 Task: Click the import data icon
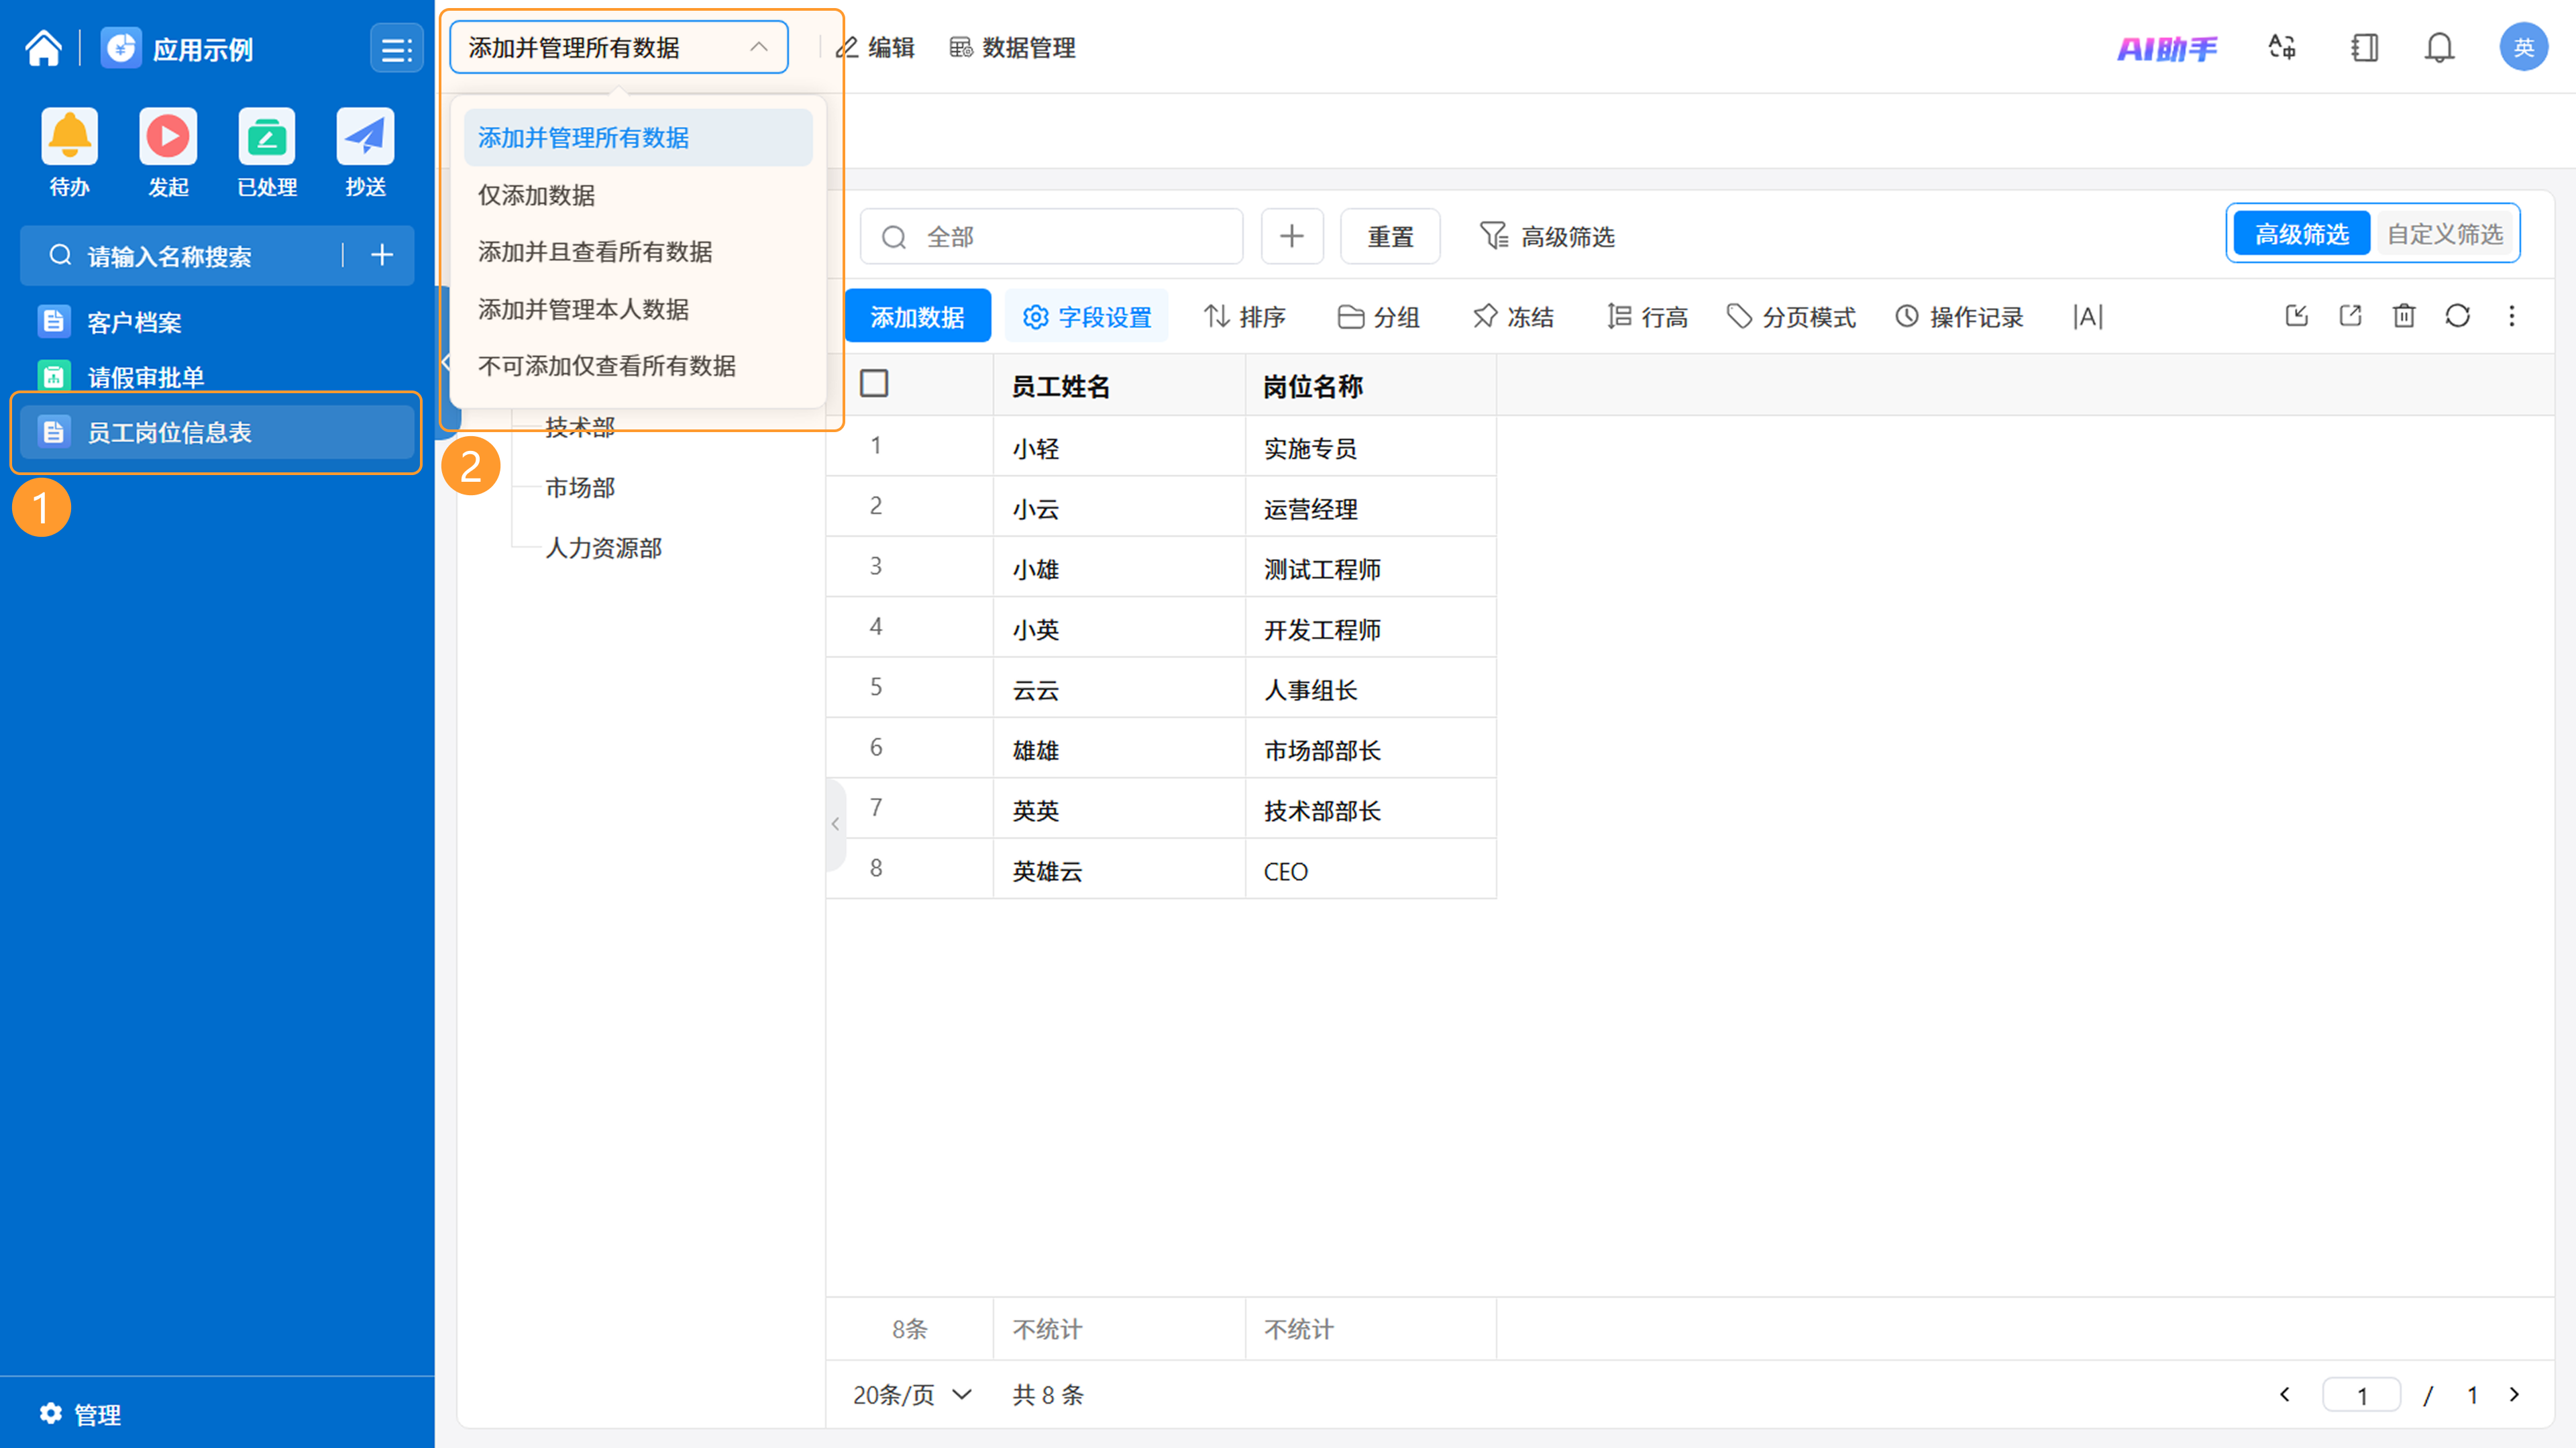point(2297,316)
